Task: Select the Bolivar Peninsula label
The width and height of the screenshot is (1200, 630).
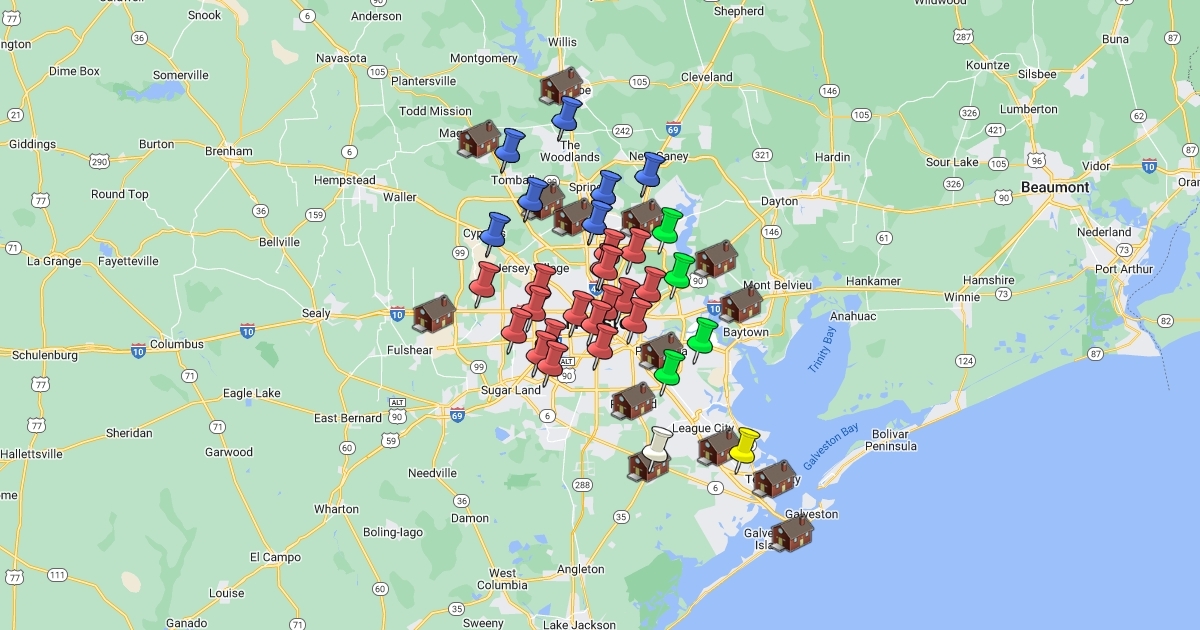Action: (890, 440)
